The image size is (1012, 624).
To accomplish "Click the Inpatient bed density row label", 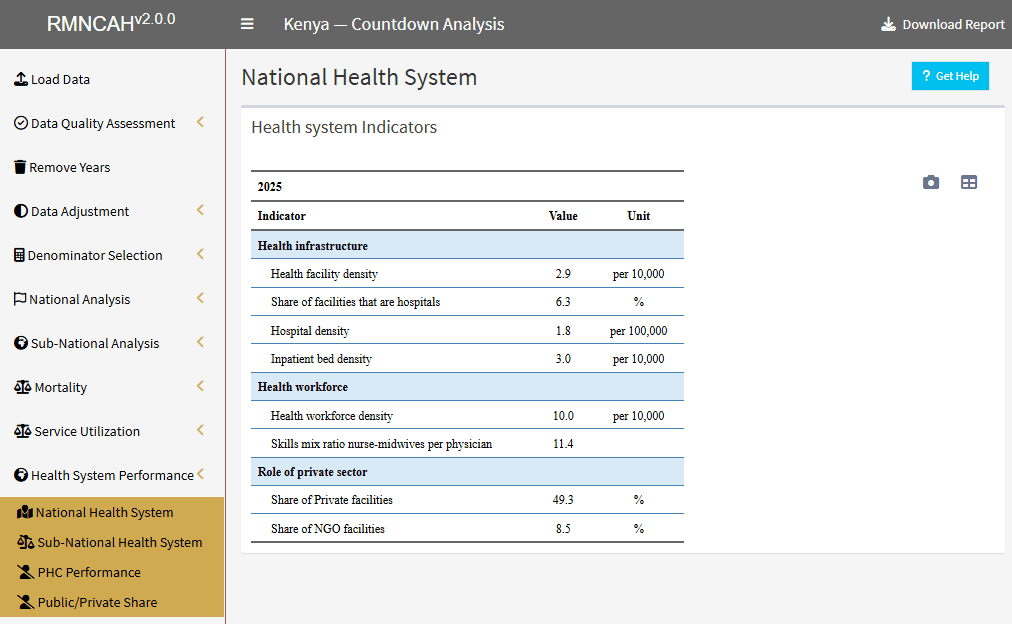I will pyautogui.click(x=321, y=359).
